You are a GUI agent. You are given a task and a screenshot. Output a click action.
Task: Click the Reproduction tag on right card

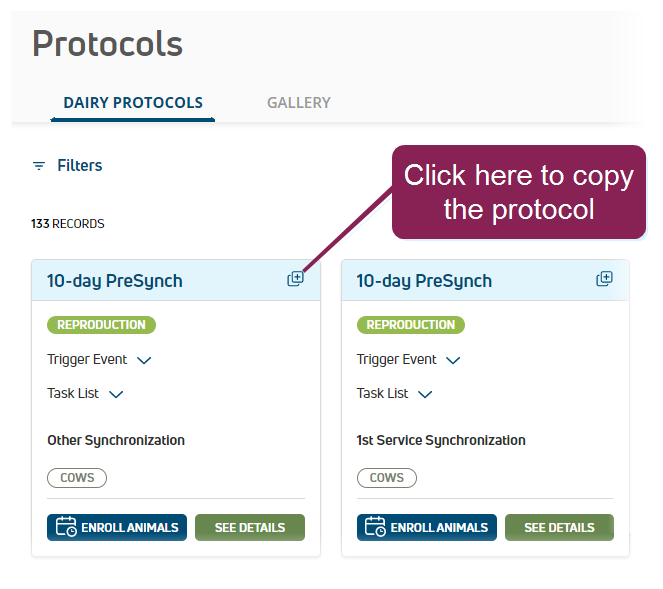pos(410,325)
